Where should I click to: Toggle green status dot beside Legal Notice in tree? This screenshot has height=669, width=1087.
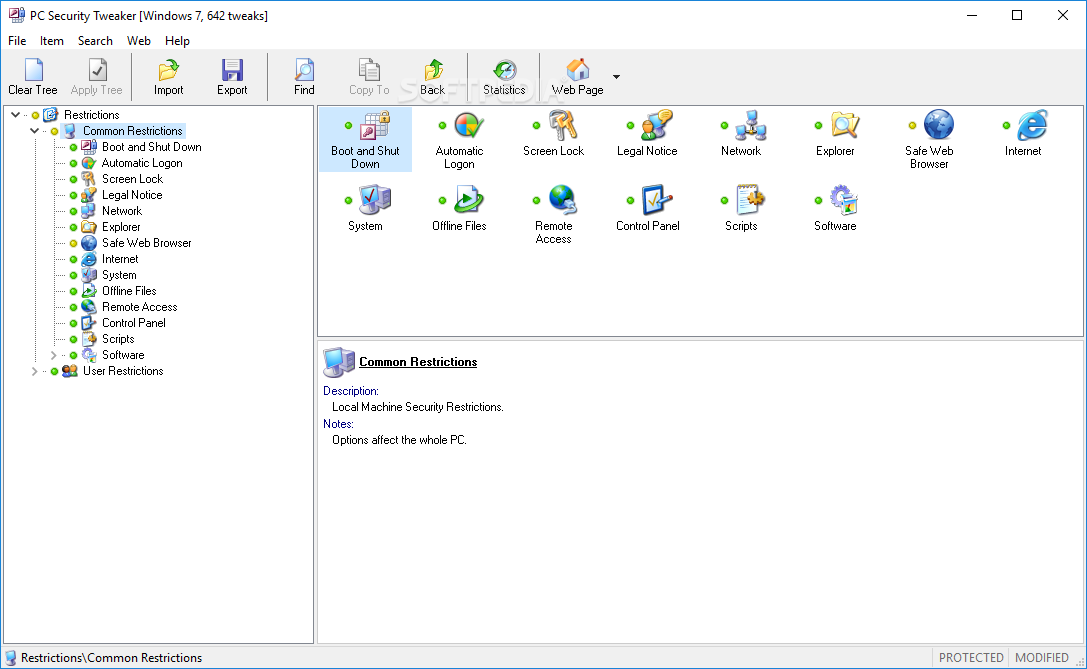pos(73,195)
